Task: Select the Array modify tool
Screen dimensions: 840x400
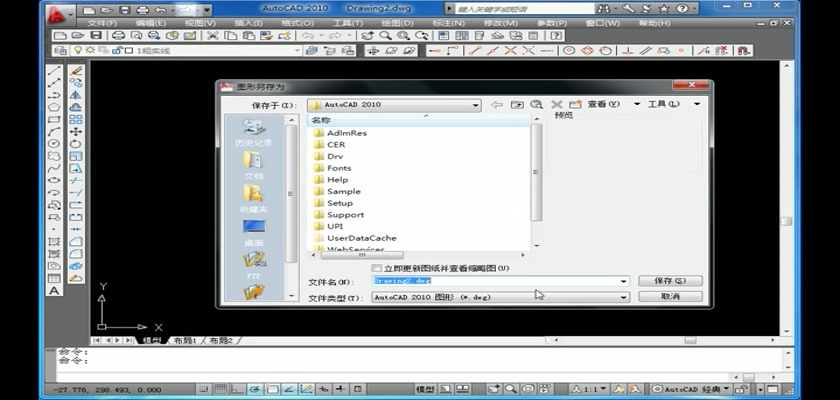Action: 76,119
